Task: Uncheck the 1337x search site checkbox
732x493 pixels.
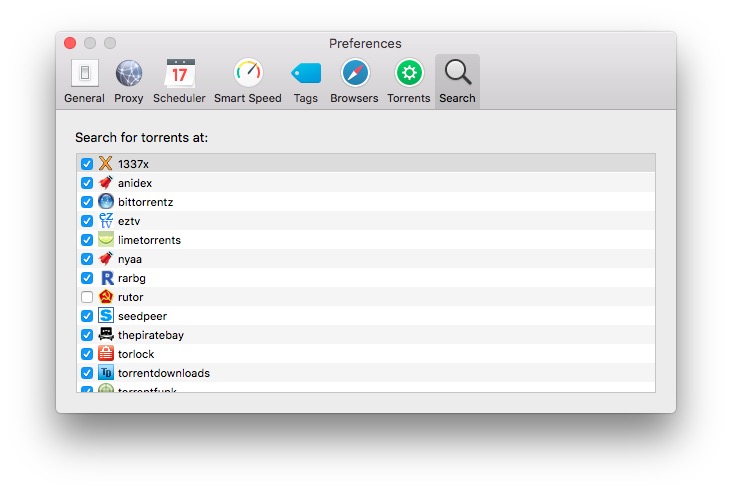Action: tap(87, 164)
